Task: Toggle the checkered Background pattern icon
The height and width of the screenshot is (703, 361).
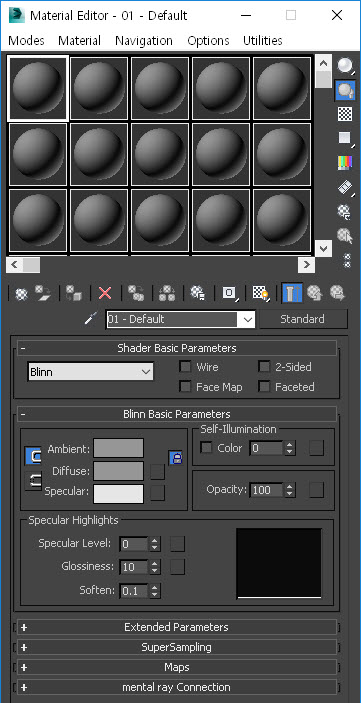Action: (345, 114)
